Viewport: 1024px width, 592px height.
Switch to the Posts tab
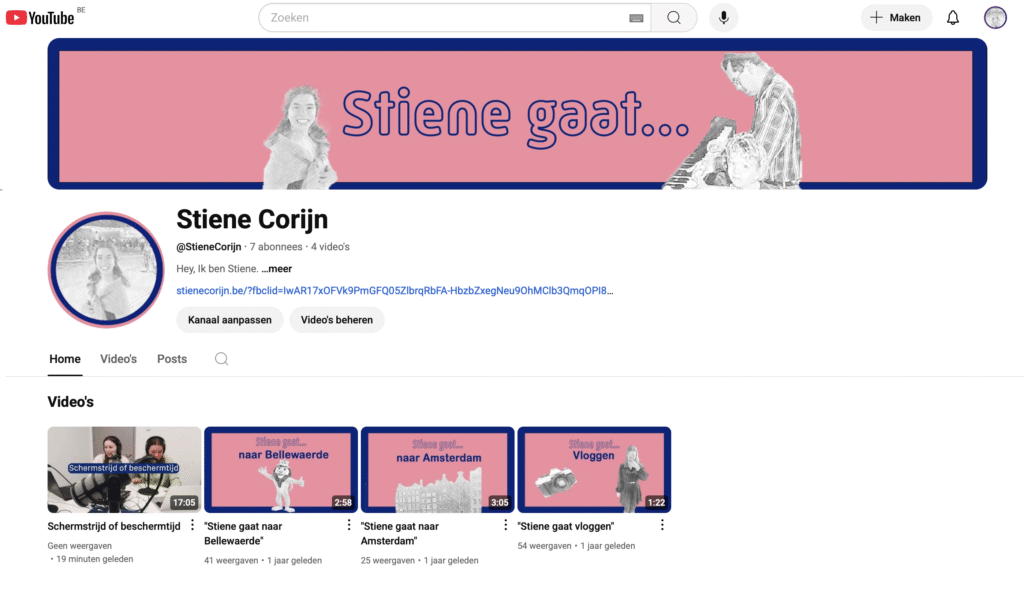coord(172,359)
